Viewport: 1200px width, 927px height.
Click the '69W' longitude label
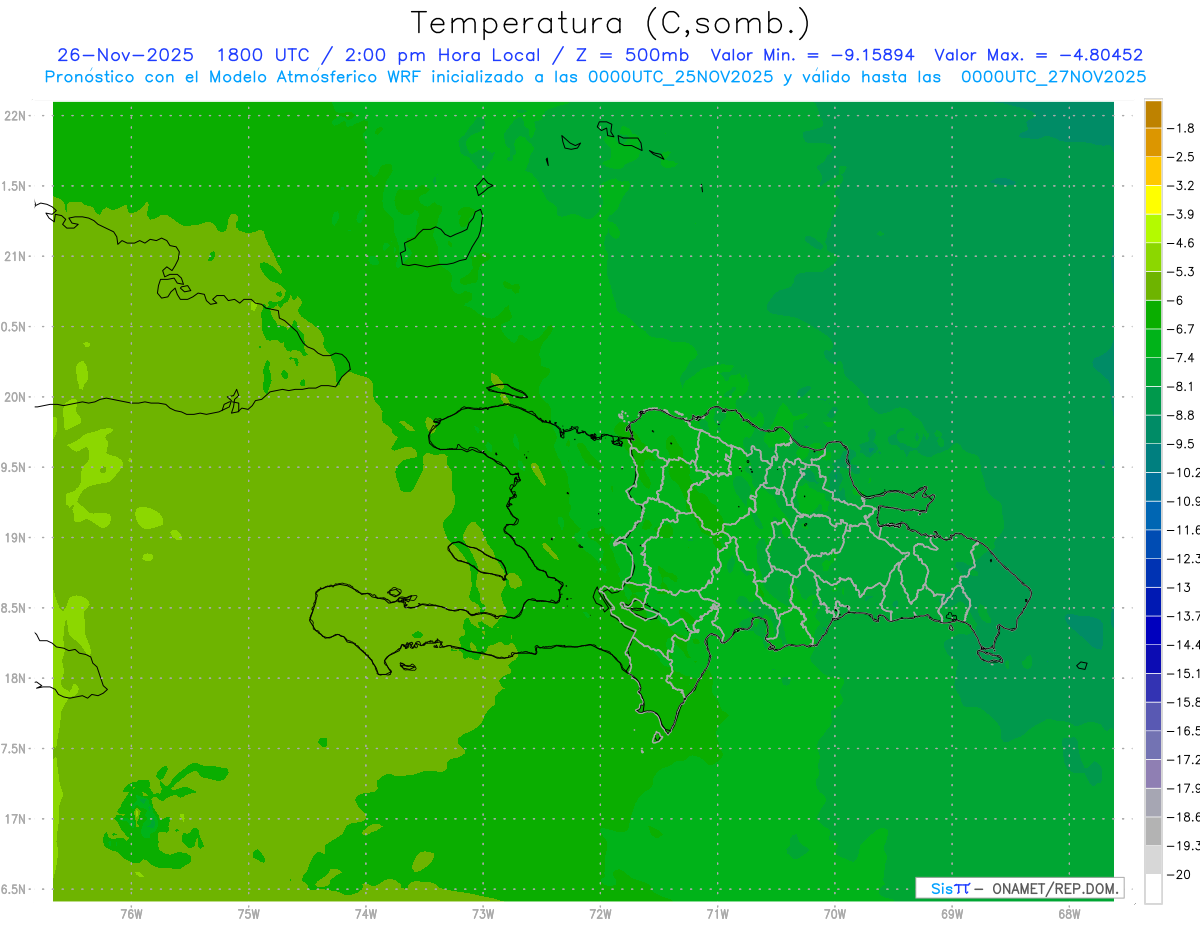pos(952,914)
